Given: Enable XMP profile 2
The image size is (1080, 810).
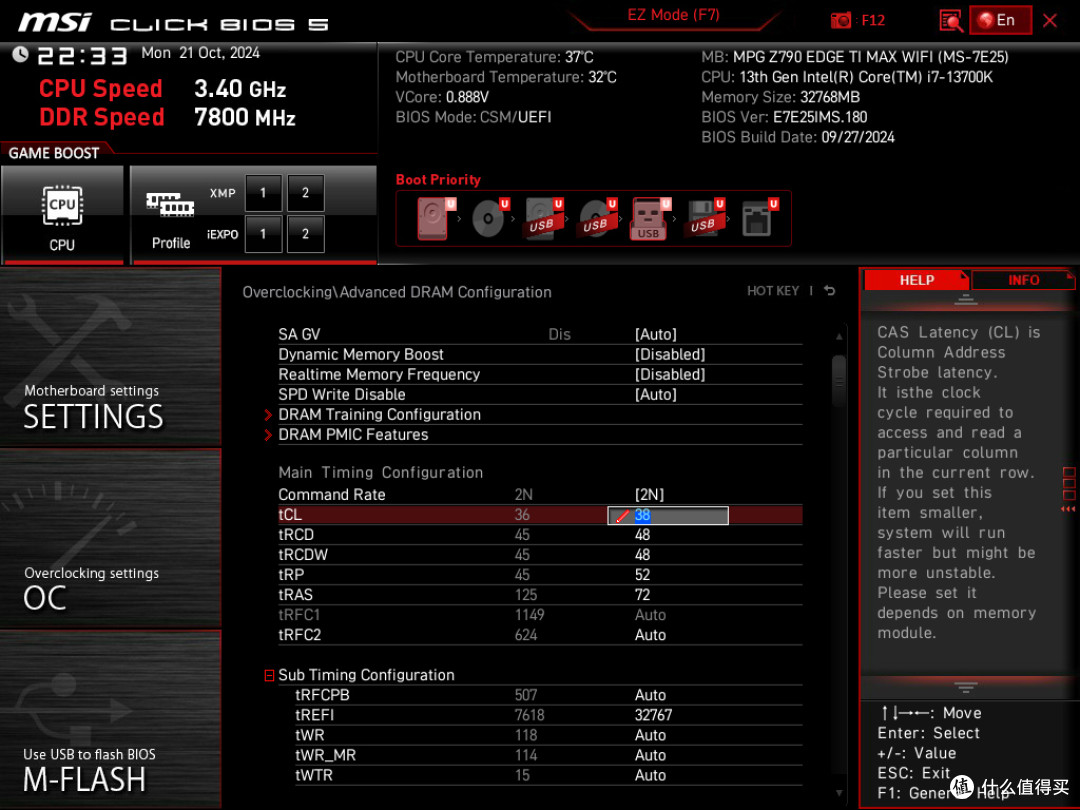Looking at the screenshot, I should [305, 193].
